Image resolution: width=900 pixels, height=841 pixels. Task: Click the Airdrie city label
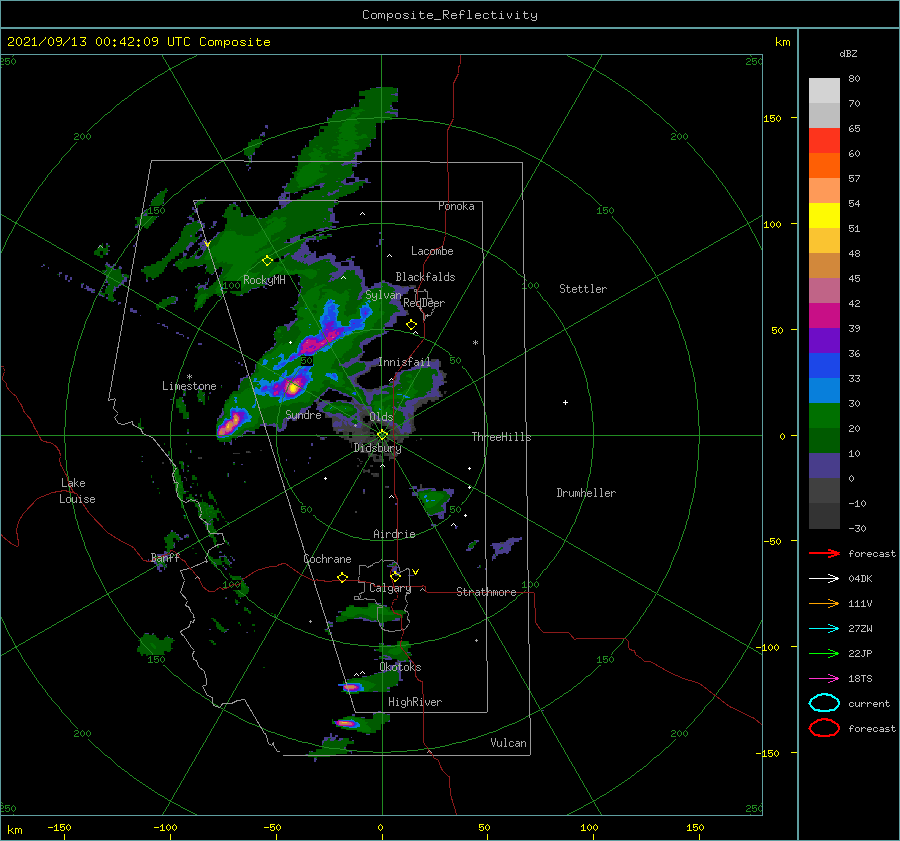pyautogui.click(x=394, y=534)
